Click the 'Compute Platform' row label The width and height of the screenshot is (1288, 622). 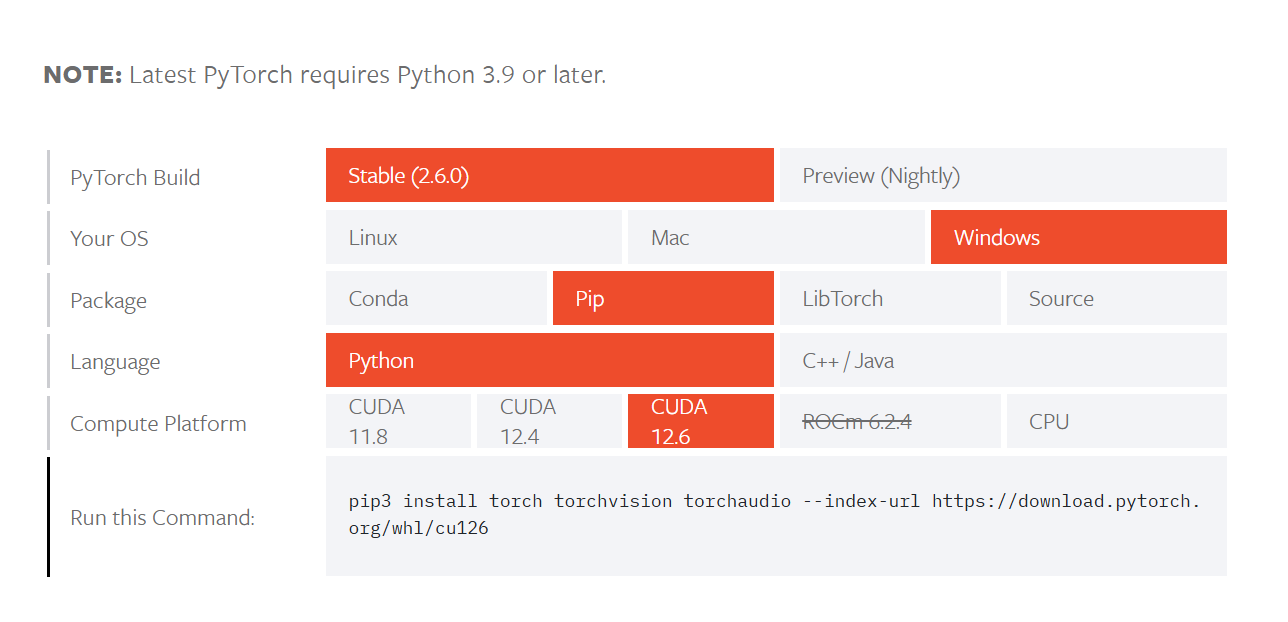click(x=157, y=423)
